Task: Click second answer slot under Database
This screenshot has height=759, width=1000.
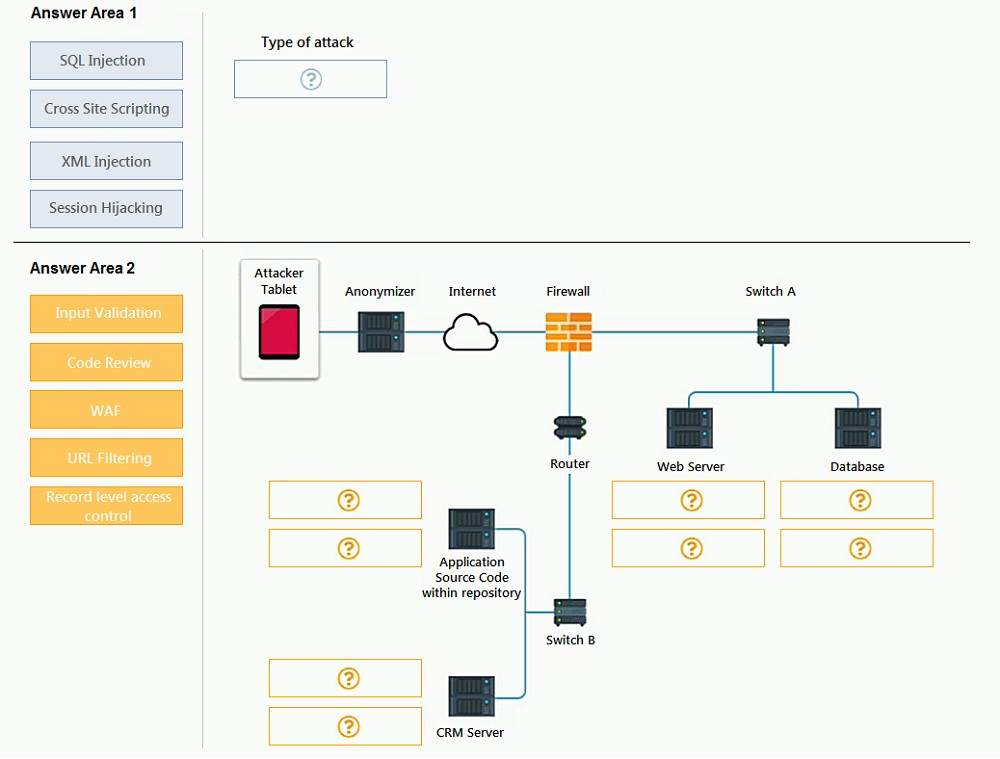Action: tap(857, 548)
